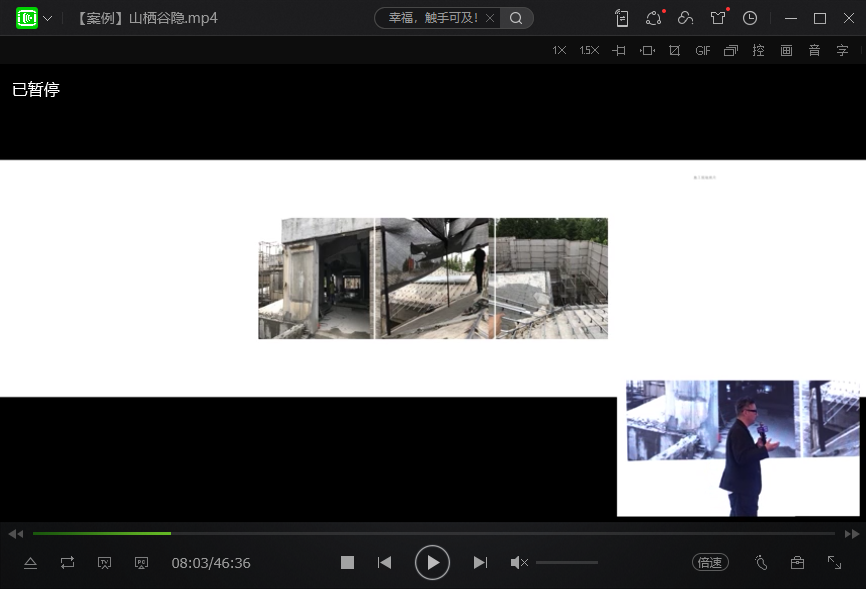
Task: Unmute the muted speaker icon
Action: click(x=518, y=563)
